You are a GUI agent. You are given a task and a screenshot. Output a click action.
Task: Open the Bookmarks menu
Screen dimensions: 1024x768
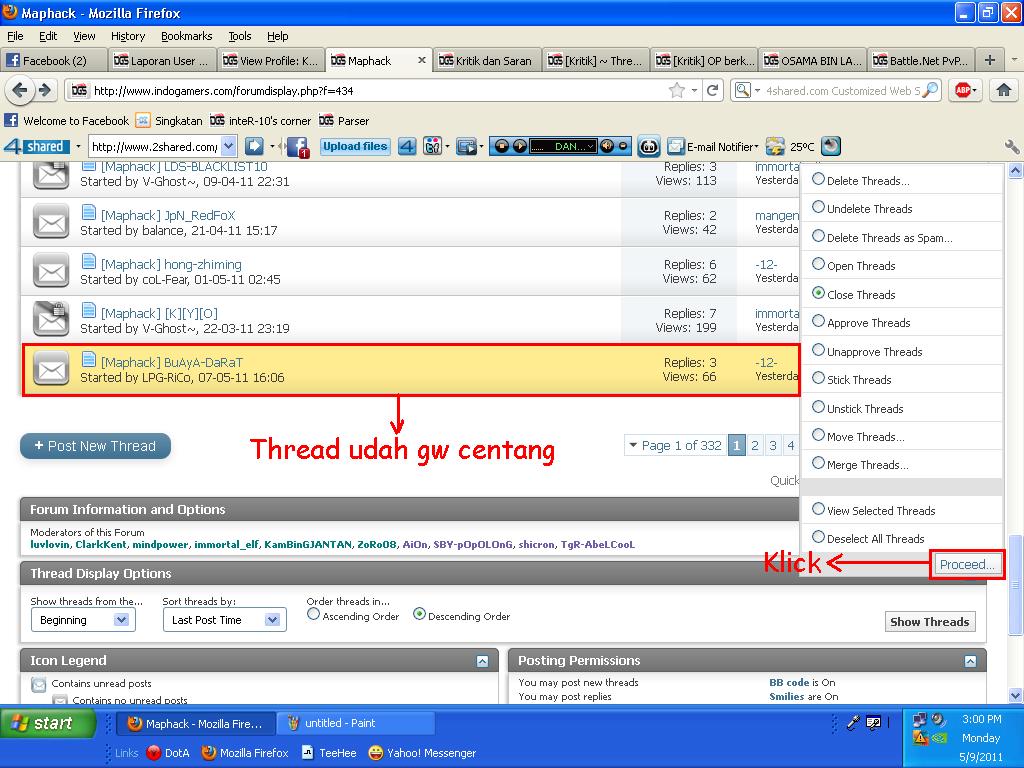point(186,36)
